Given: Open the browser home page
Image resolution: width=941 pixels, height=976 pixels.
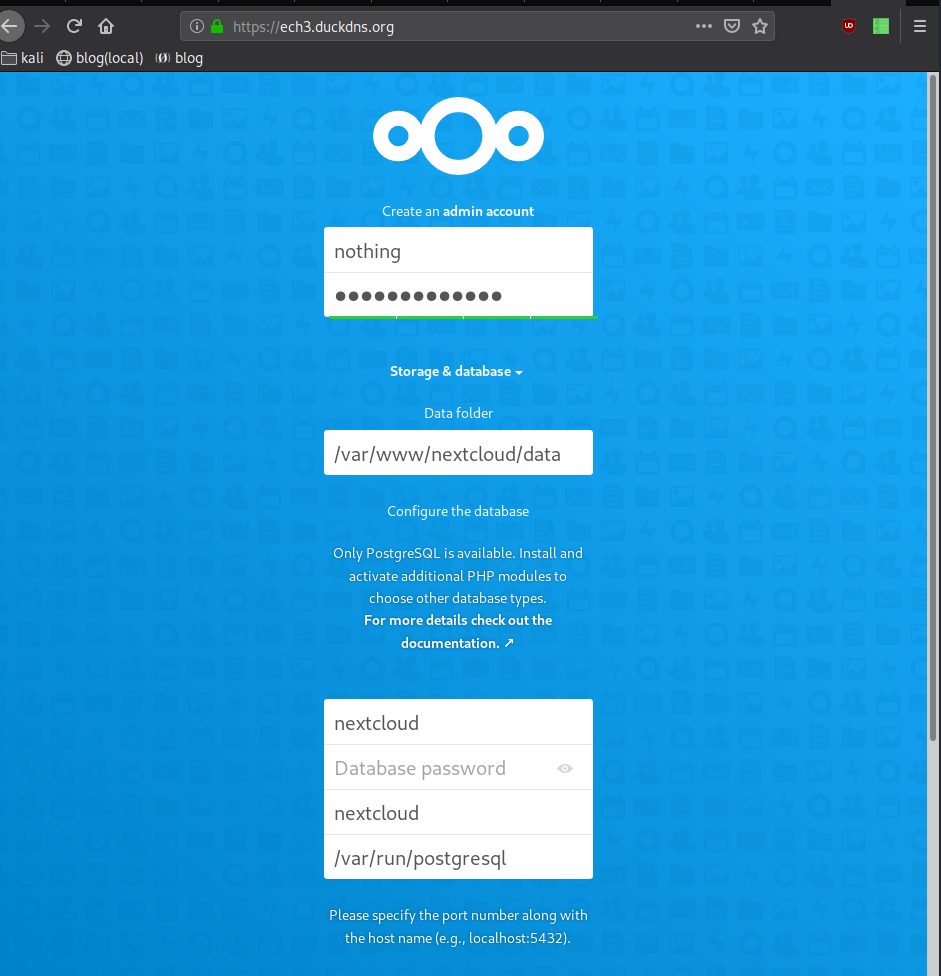Looking at the screenshot, I should pyautogui.click(x=106, y=26).
